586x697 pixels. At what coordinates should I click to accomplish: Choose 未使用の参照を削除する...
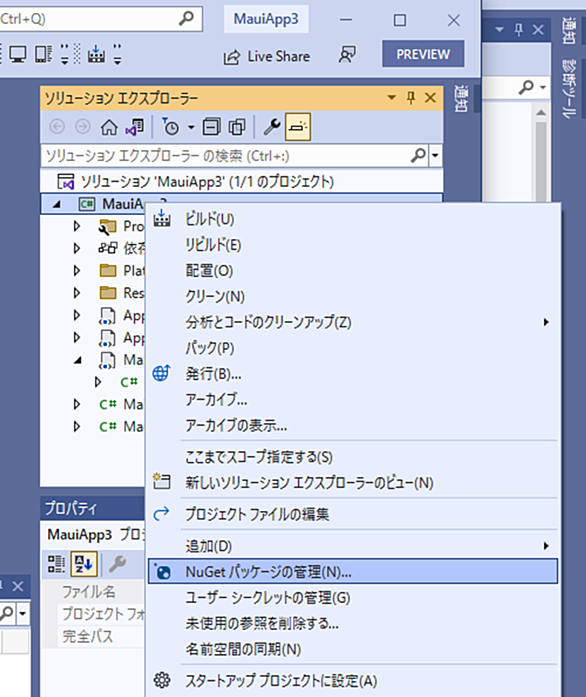pyautogui.click(x=352, y=623)
